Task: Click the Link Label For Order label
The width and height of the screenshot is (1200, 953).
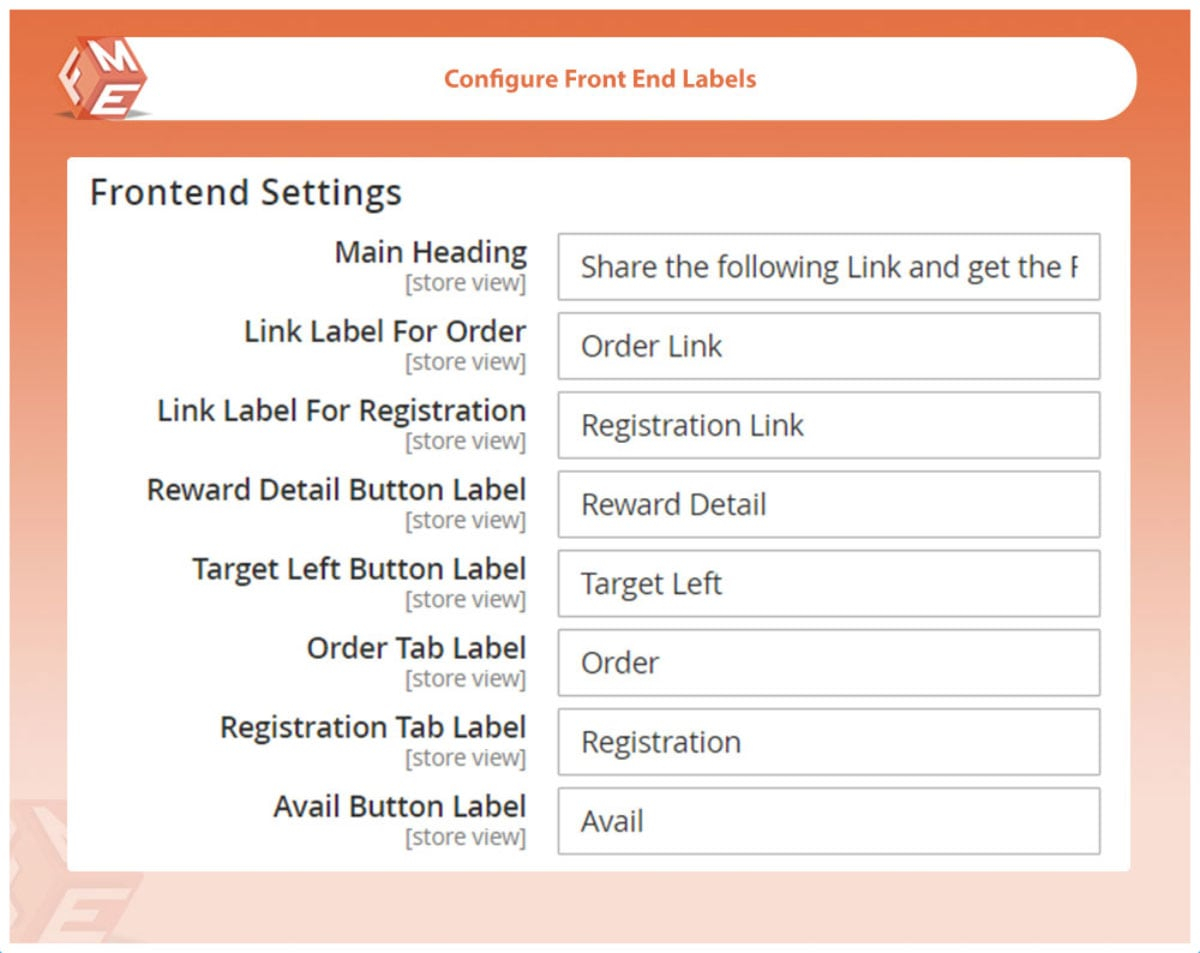Action: [x=385, y=331]
